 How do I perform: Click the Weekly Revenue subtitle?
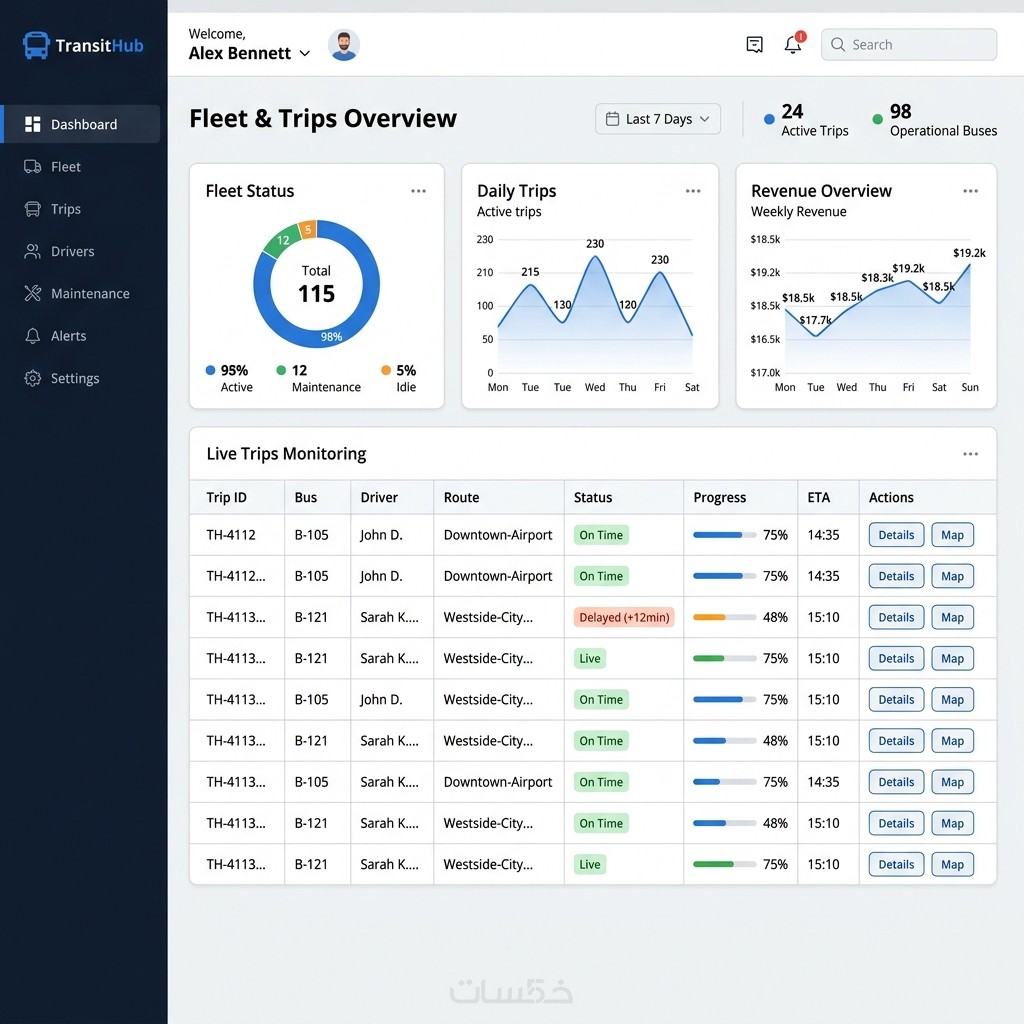(x=798, y=212)
